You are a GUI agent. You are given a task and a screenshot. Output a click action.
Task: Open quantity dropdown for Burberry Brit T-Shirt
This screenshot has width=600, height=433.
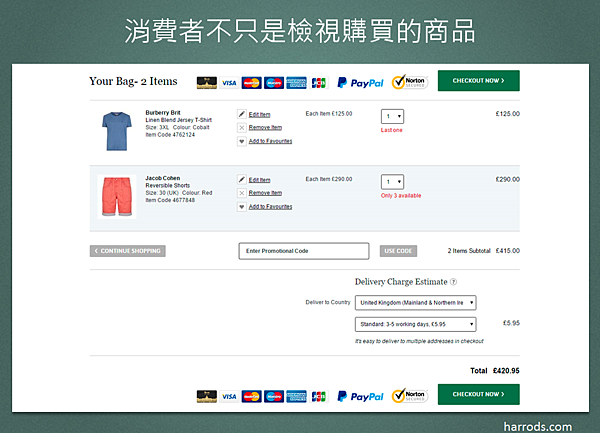pyautogui.click(x=393, y=116)
